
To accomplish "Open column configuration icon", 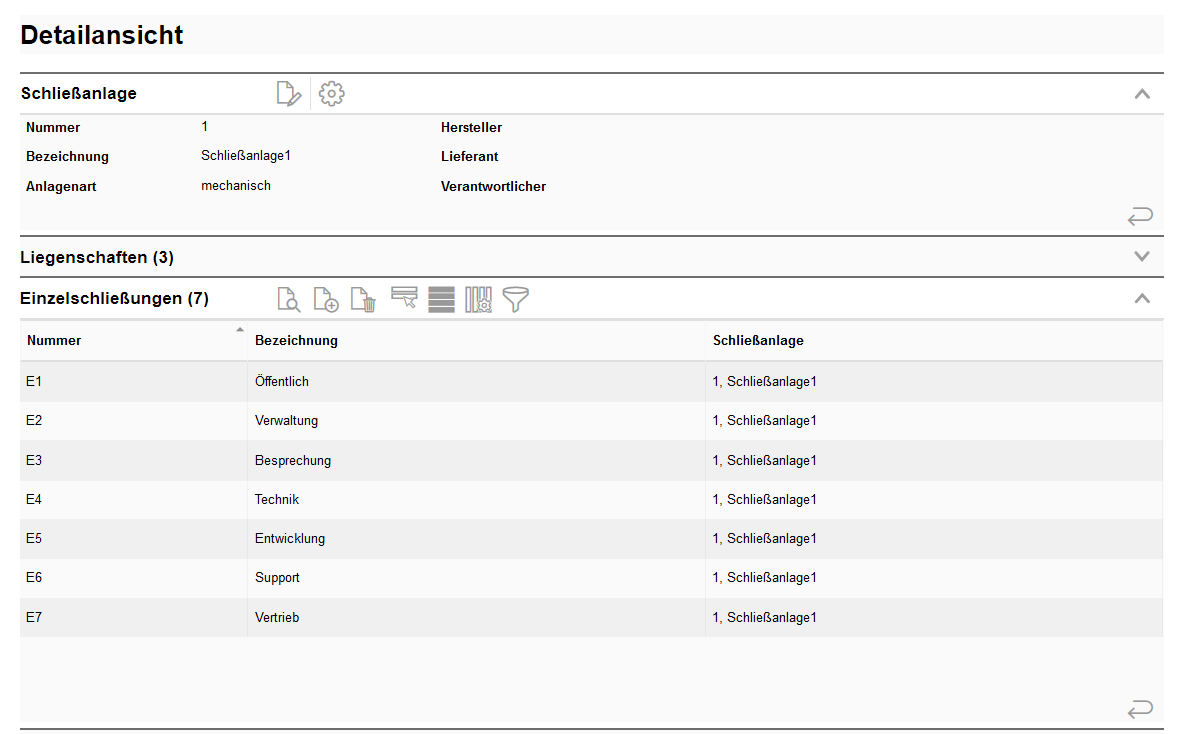I will pos(478,299).
